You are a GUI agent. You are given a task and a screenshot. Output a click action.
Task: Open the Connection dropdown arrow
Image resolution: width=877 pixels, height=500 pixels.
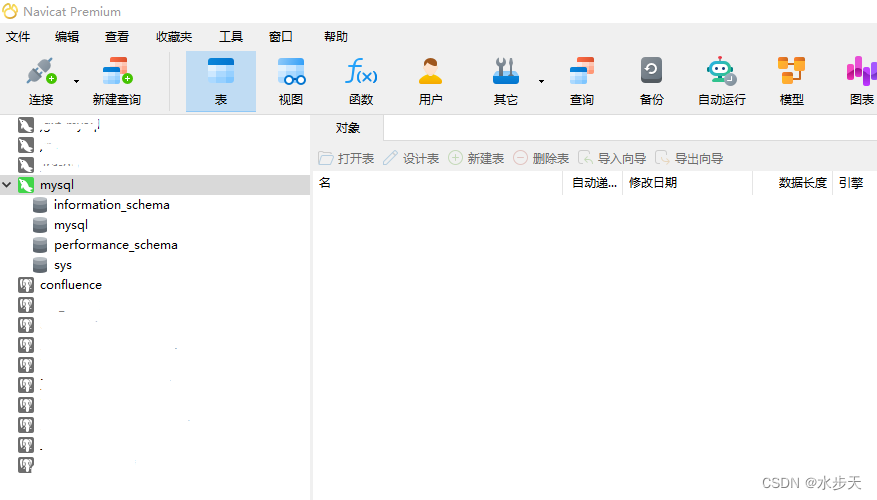[x=77, y=82]
